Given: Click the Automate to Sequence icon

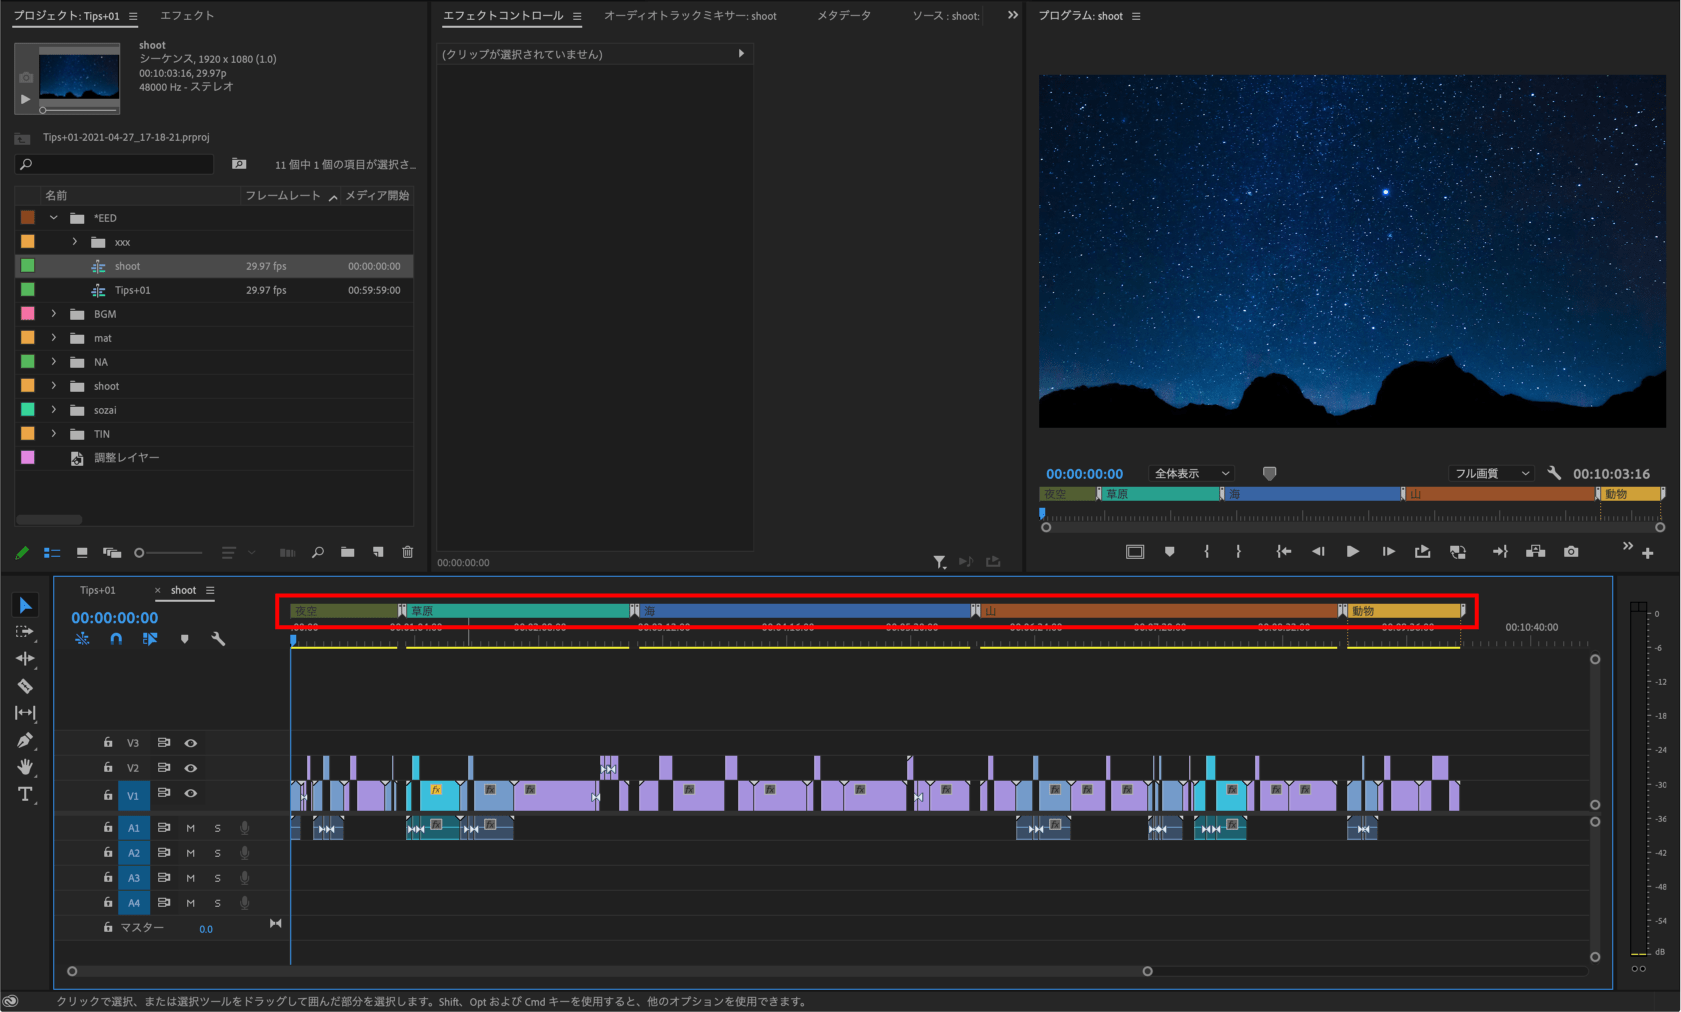Looking at the screenshot, I should pyautogui.click(x=287, y=552).
